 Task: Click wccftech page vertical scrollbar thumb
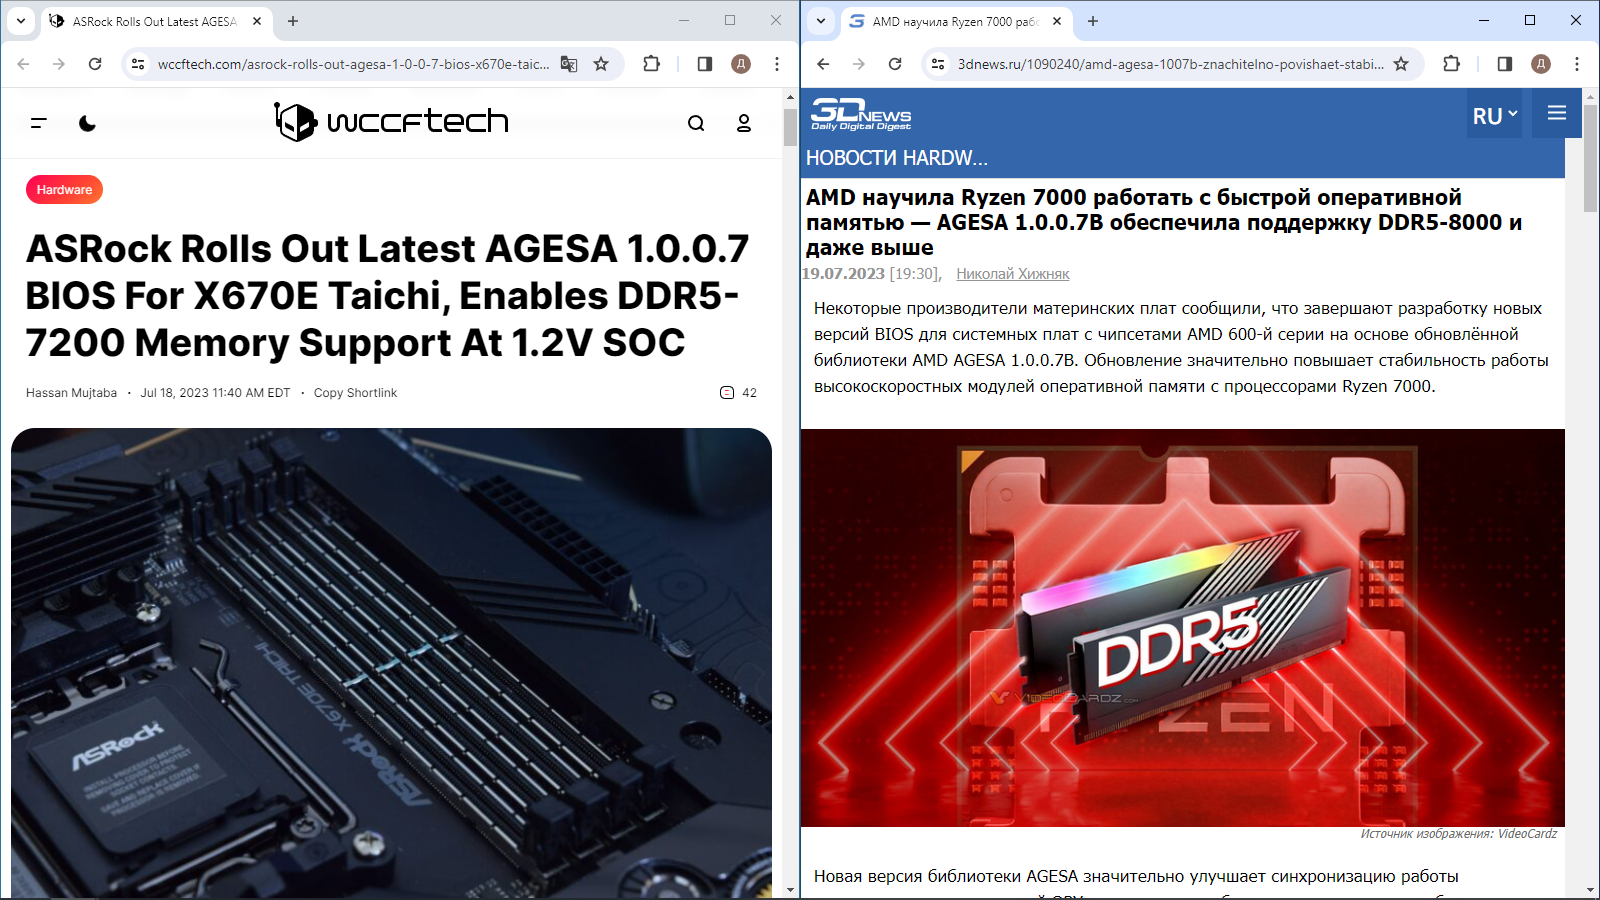tap(790, 127)
